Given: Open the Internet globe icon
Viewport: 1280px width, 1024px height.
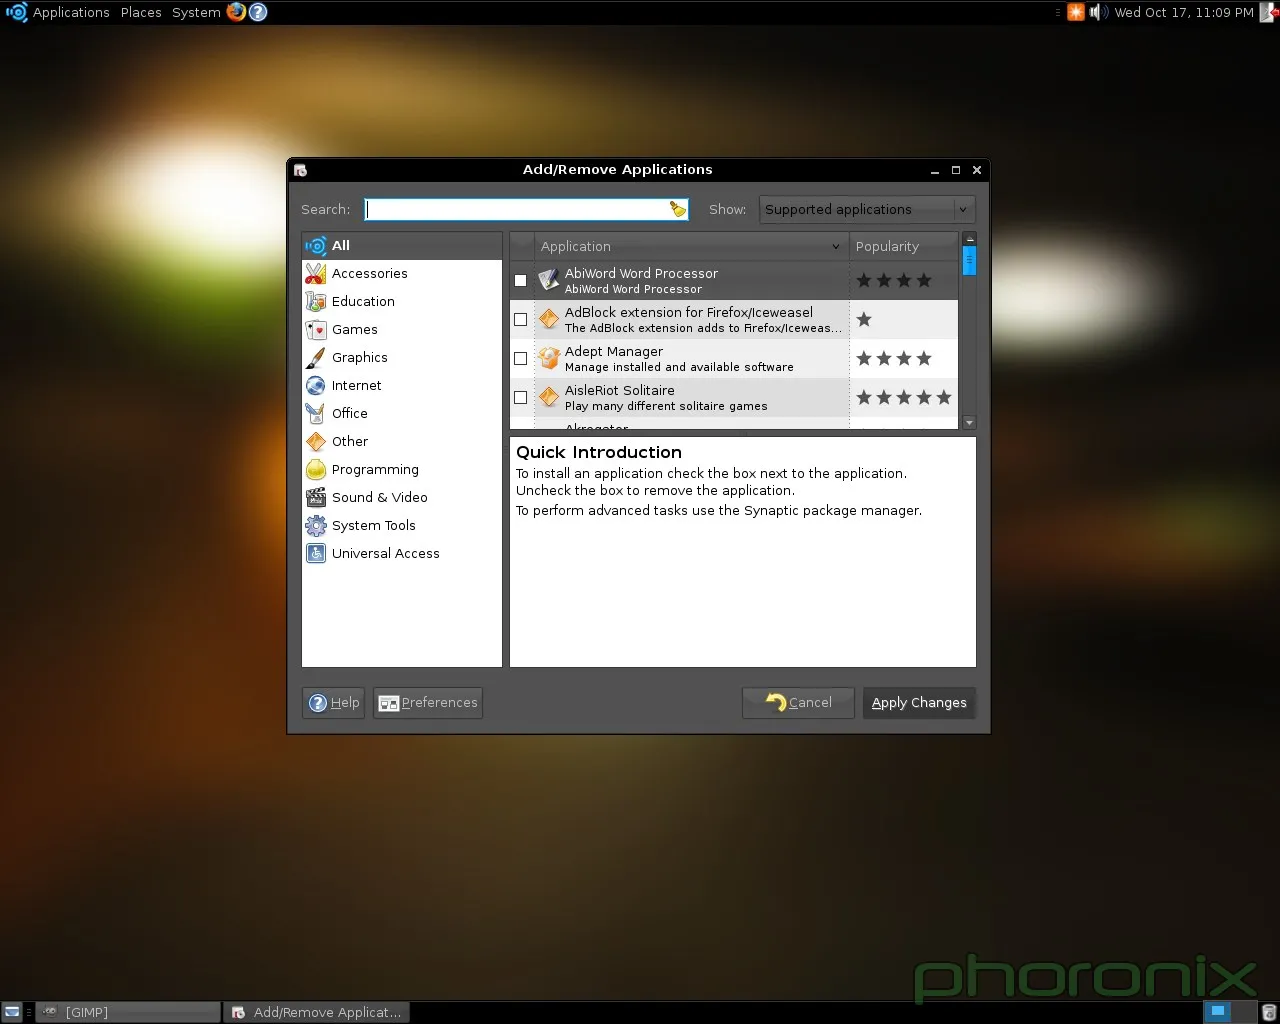Looking at the screenshot, I should tap(316, 386).
